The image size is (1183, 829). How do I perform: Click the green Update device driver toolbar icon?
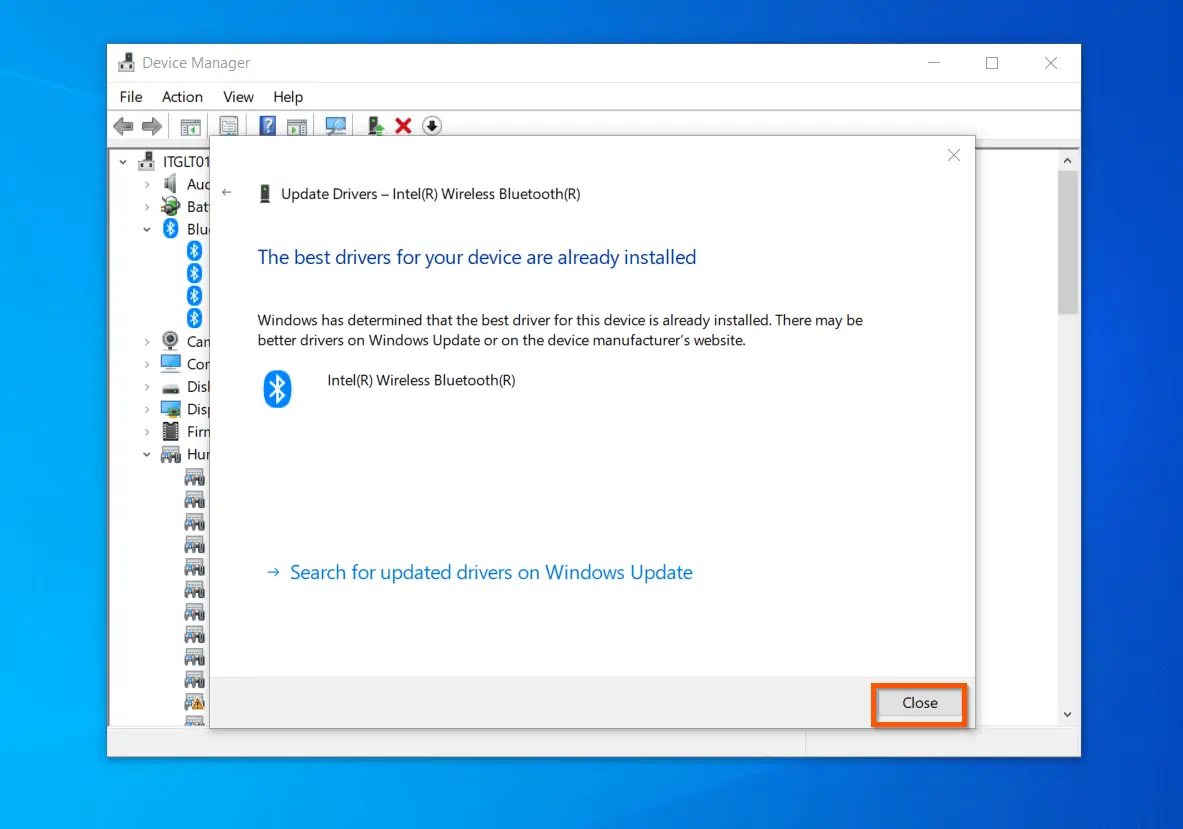coord(375,126)
